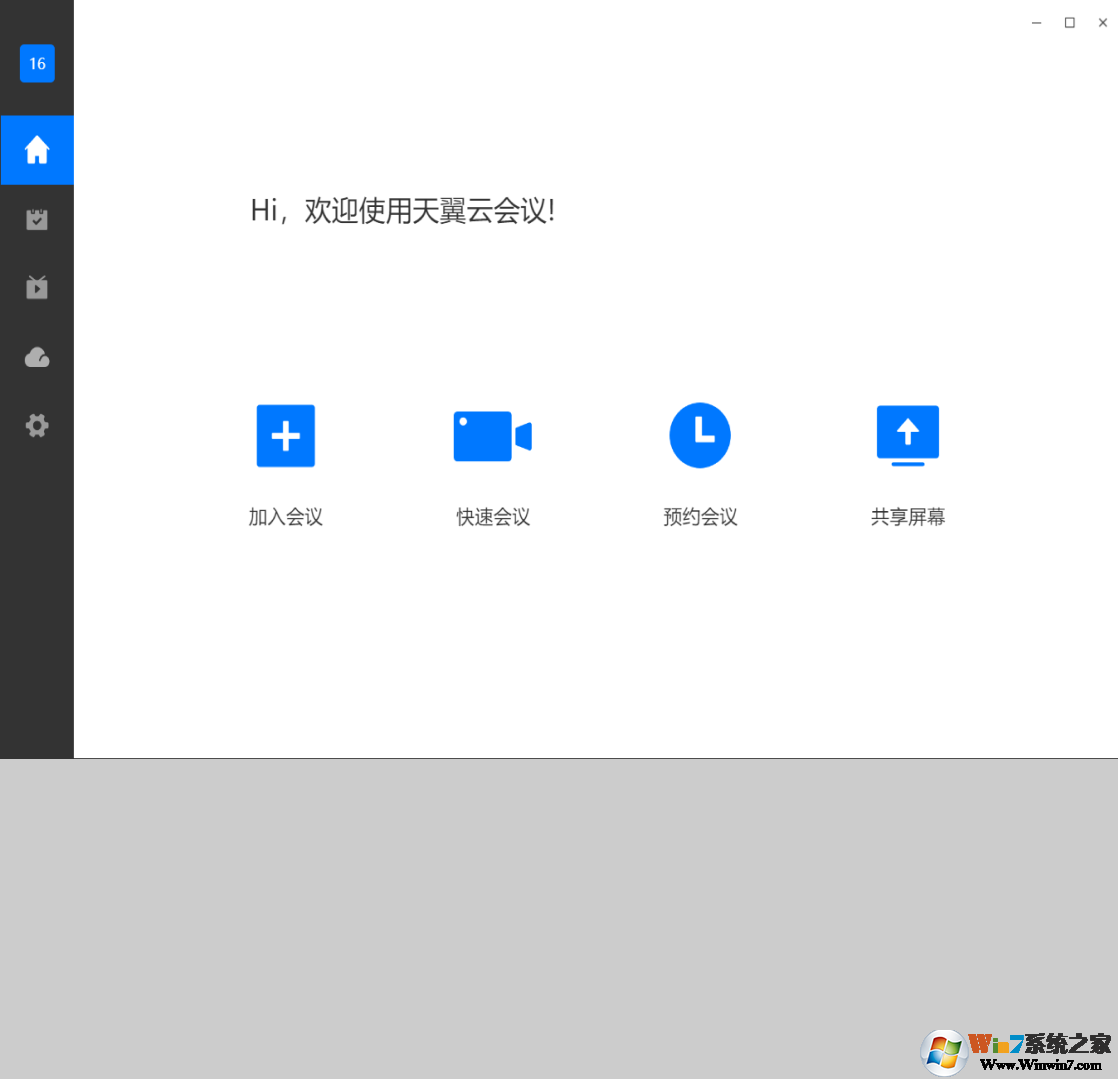Click the blue "16" date badge
This screenshot has height=1079, width=1118.
[37, 63]
